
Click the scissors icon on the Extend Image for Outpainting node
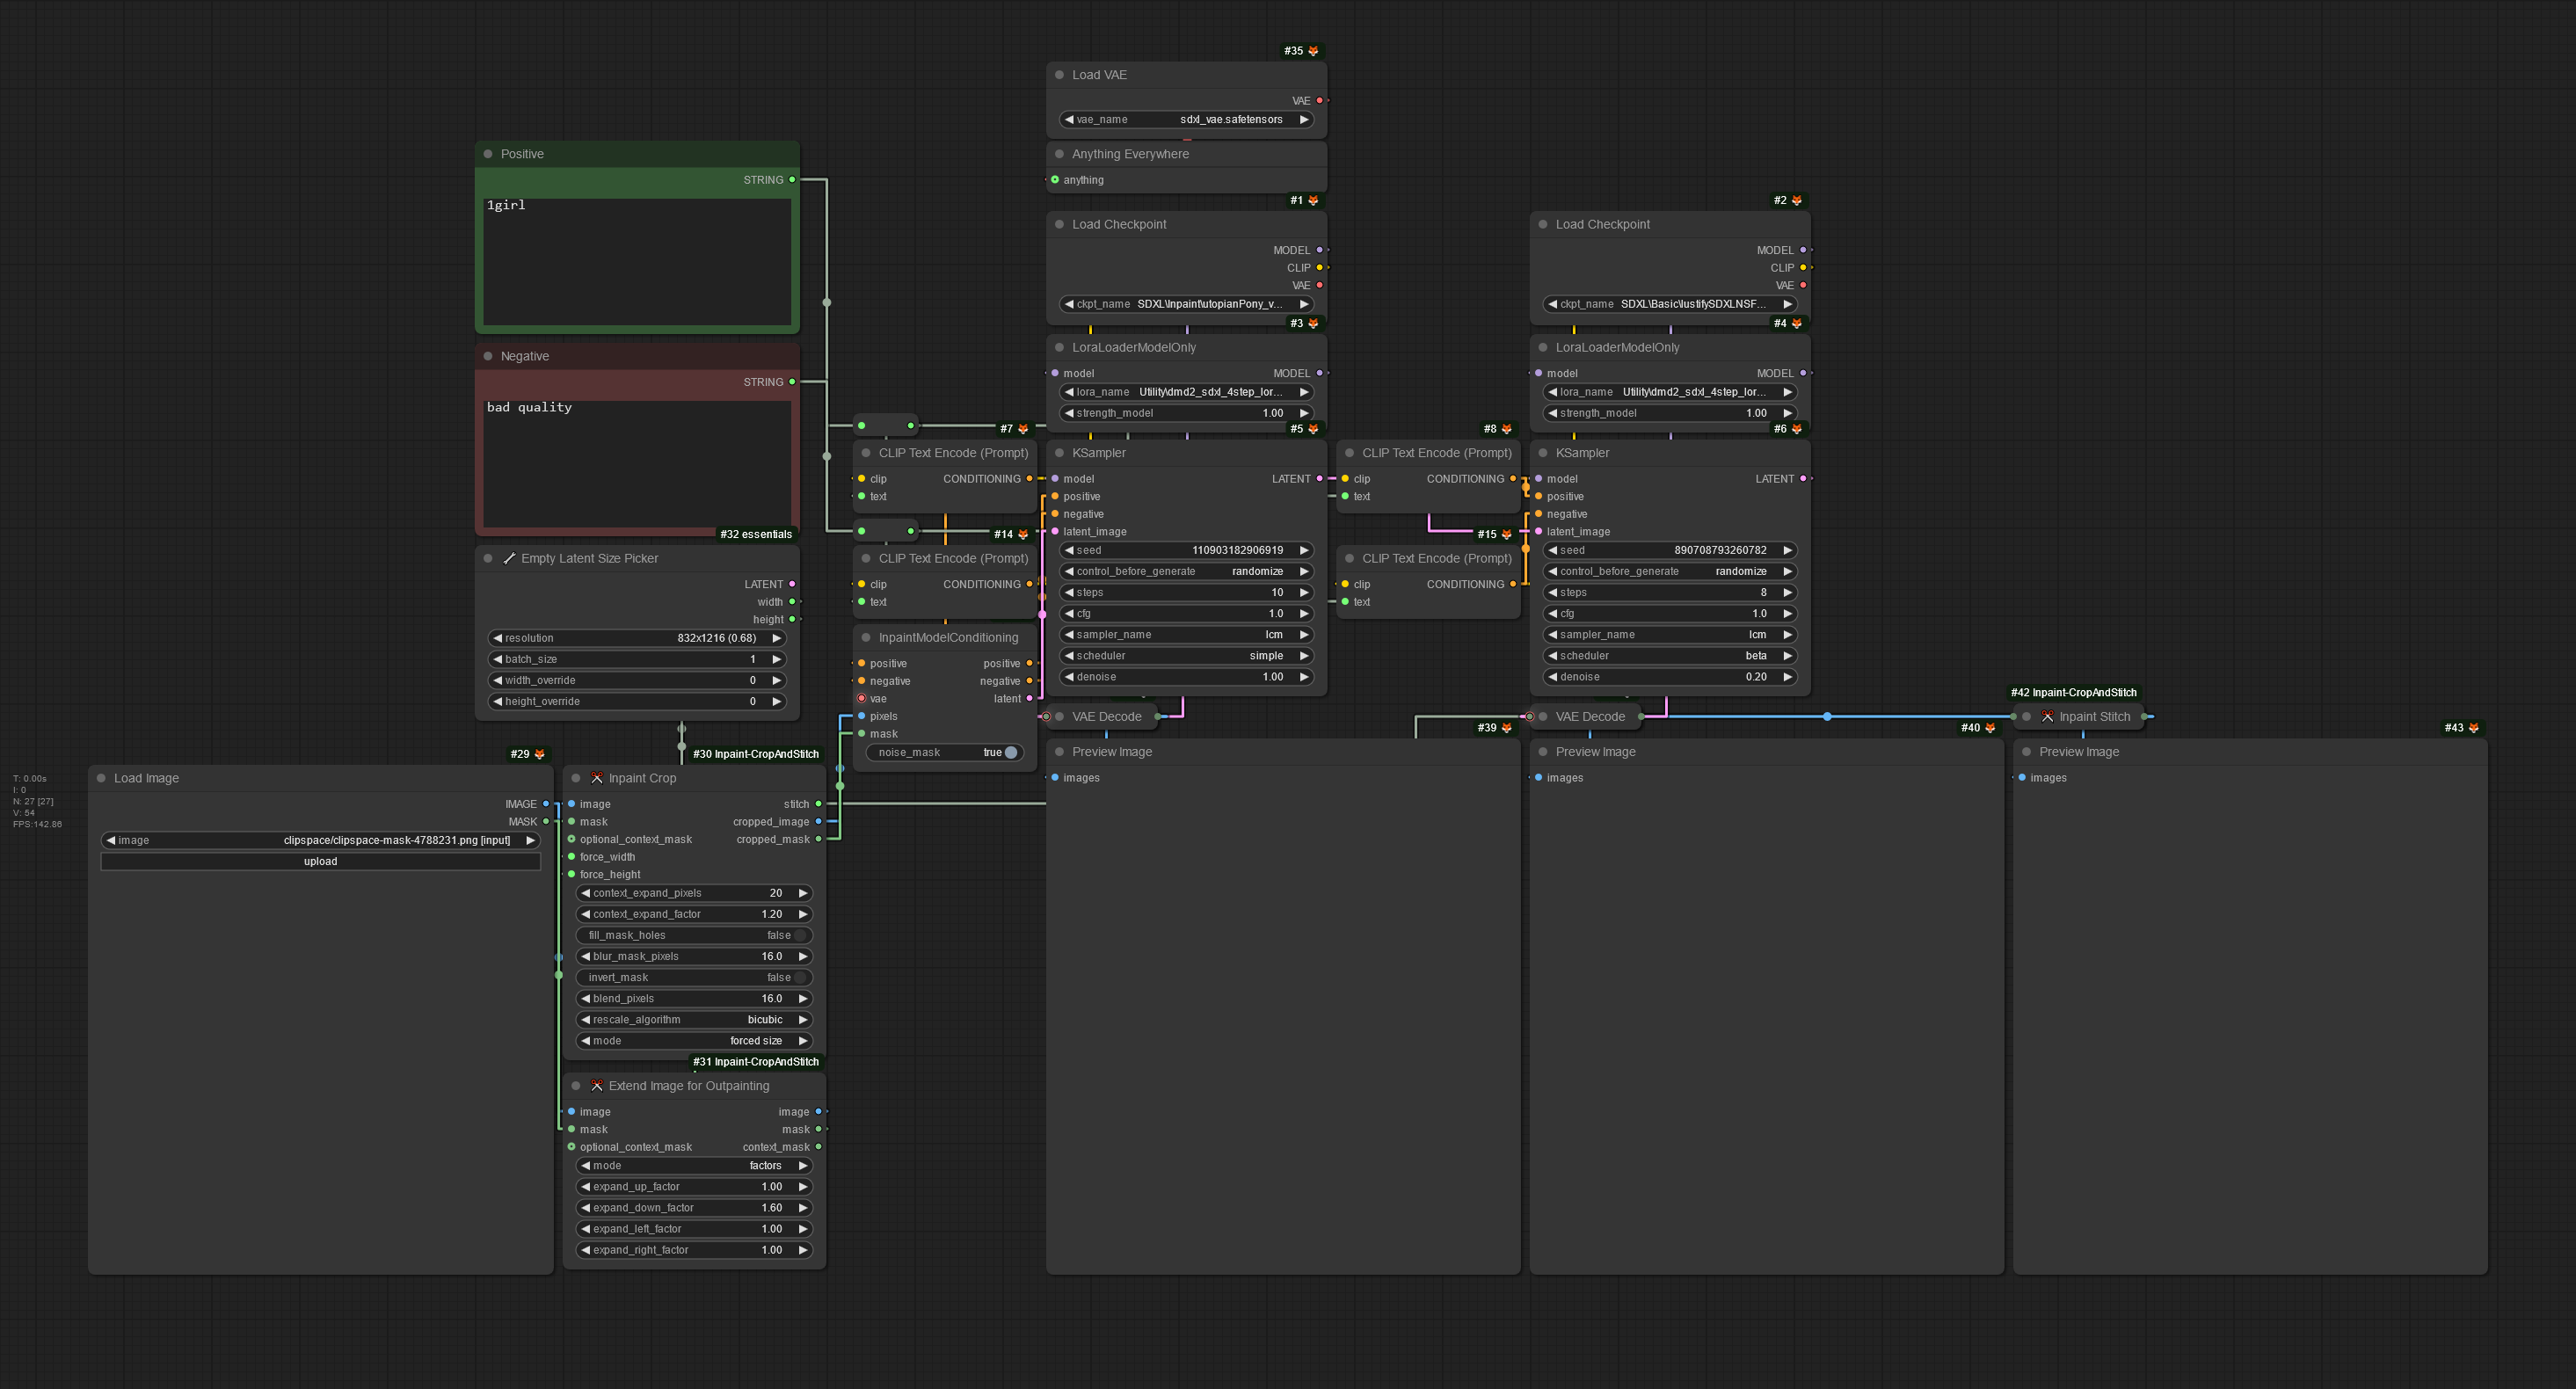[x=597, y=1086]
